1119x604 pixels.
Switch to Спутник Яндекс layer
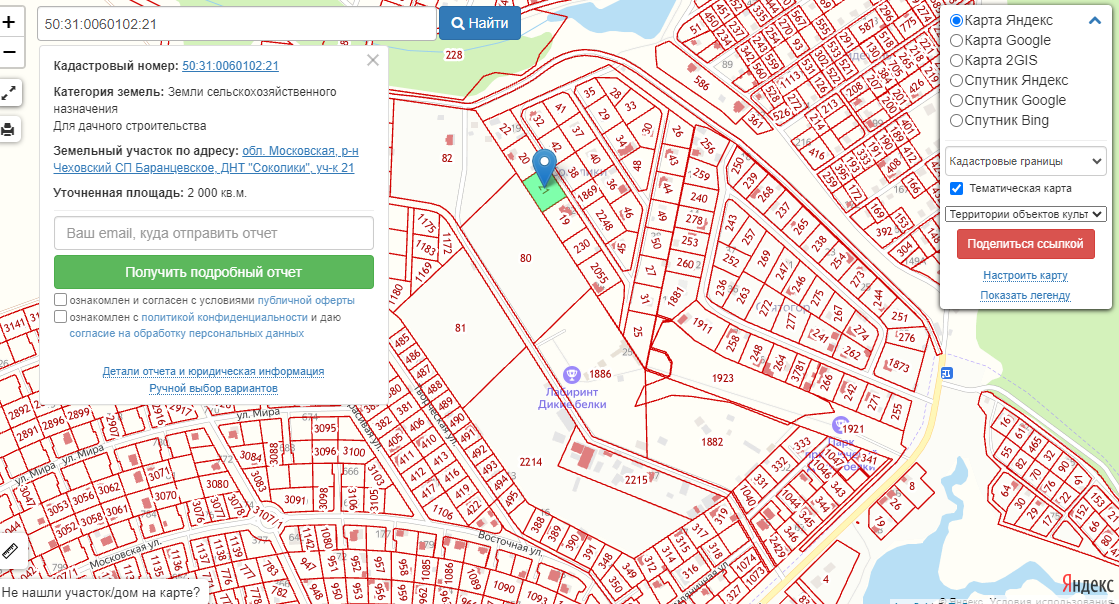[956, 81]
